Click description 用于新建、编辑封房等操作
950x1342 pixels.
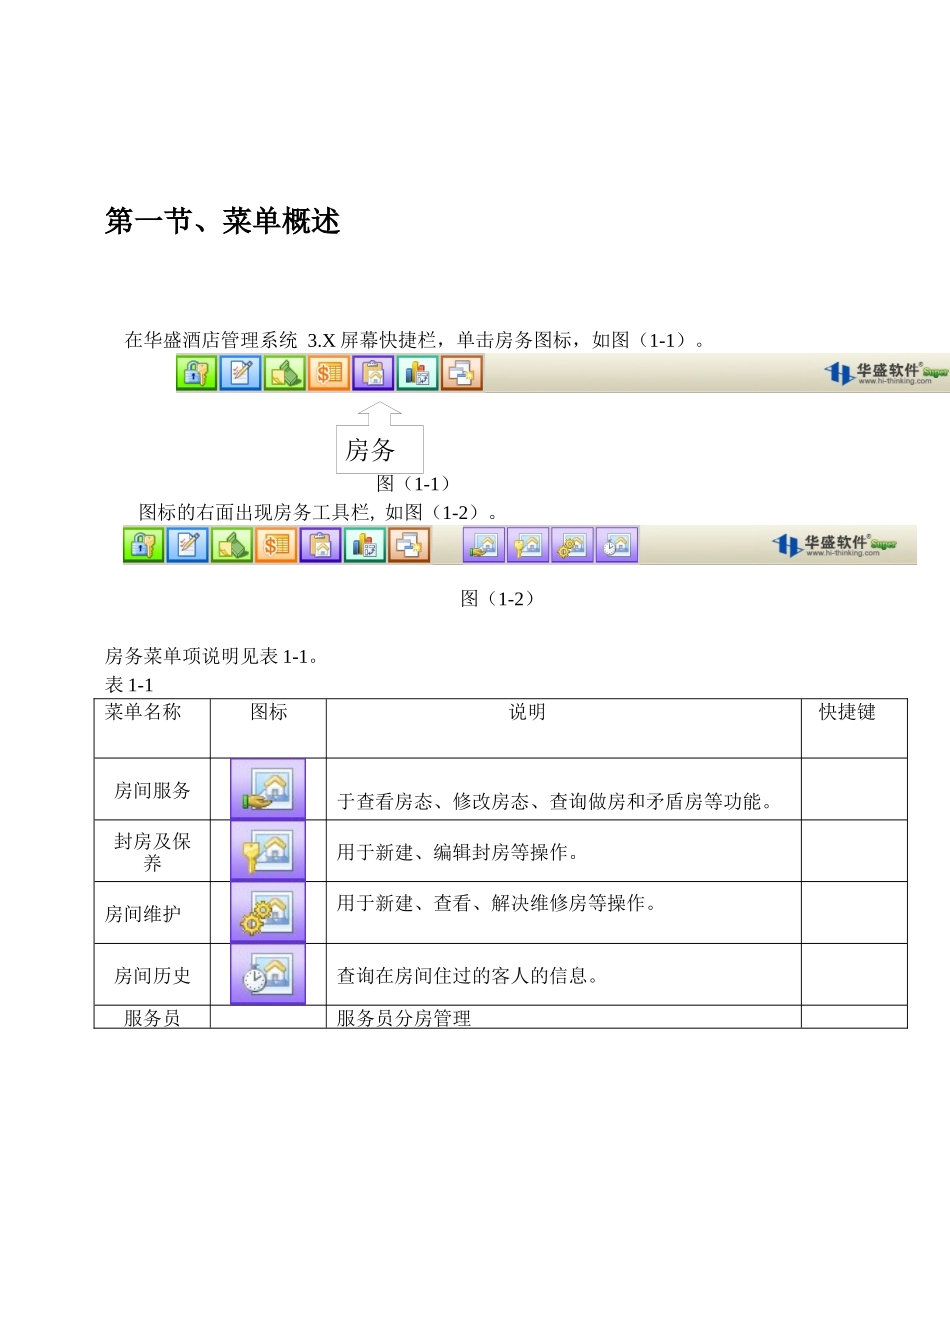(x=460, y=853)
